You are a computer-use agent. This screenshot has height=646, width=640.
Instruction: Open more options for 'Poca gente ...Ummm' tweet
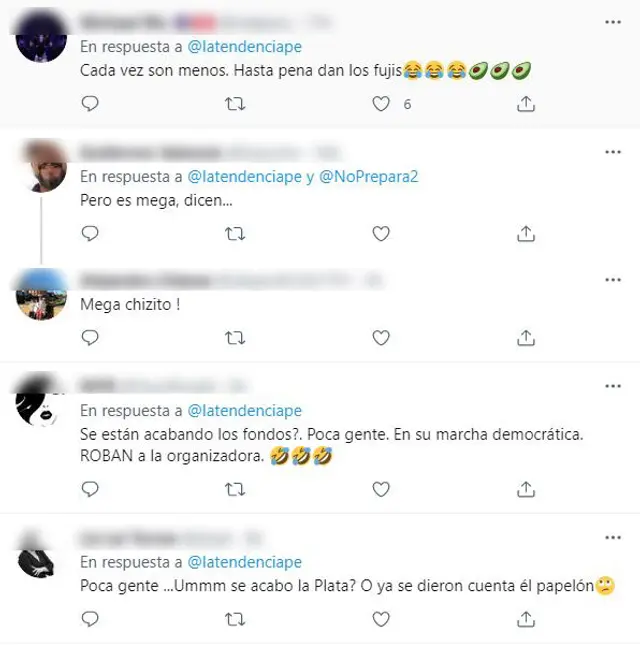613,538
